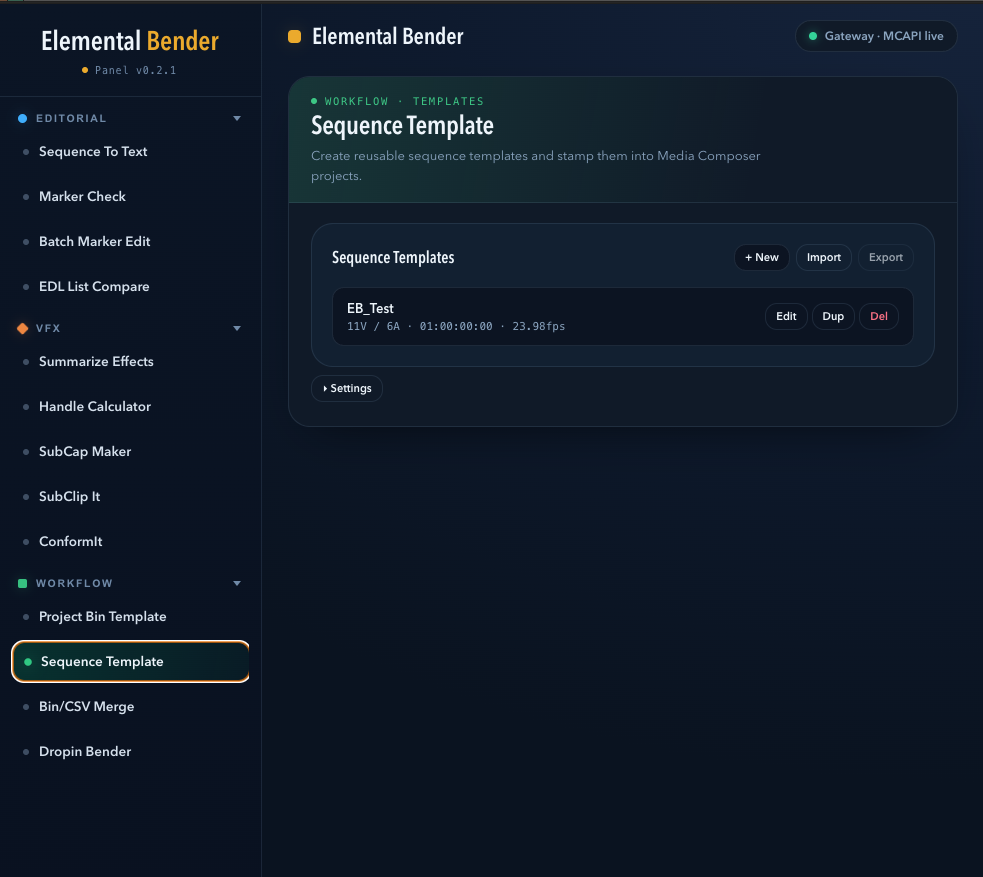Edit the EB_Test template

tap(786, 317)
